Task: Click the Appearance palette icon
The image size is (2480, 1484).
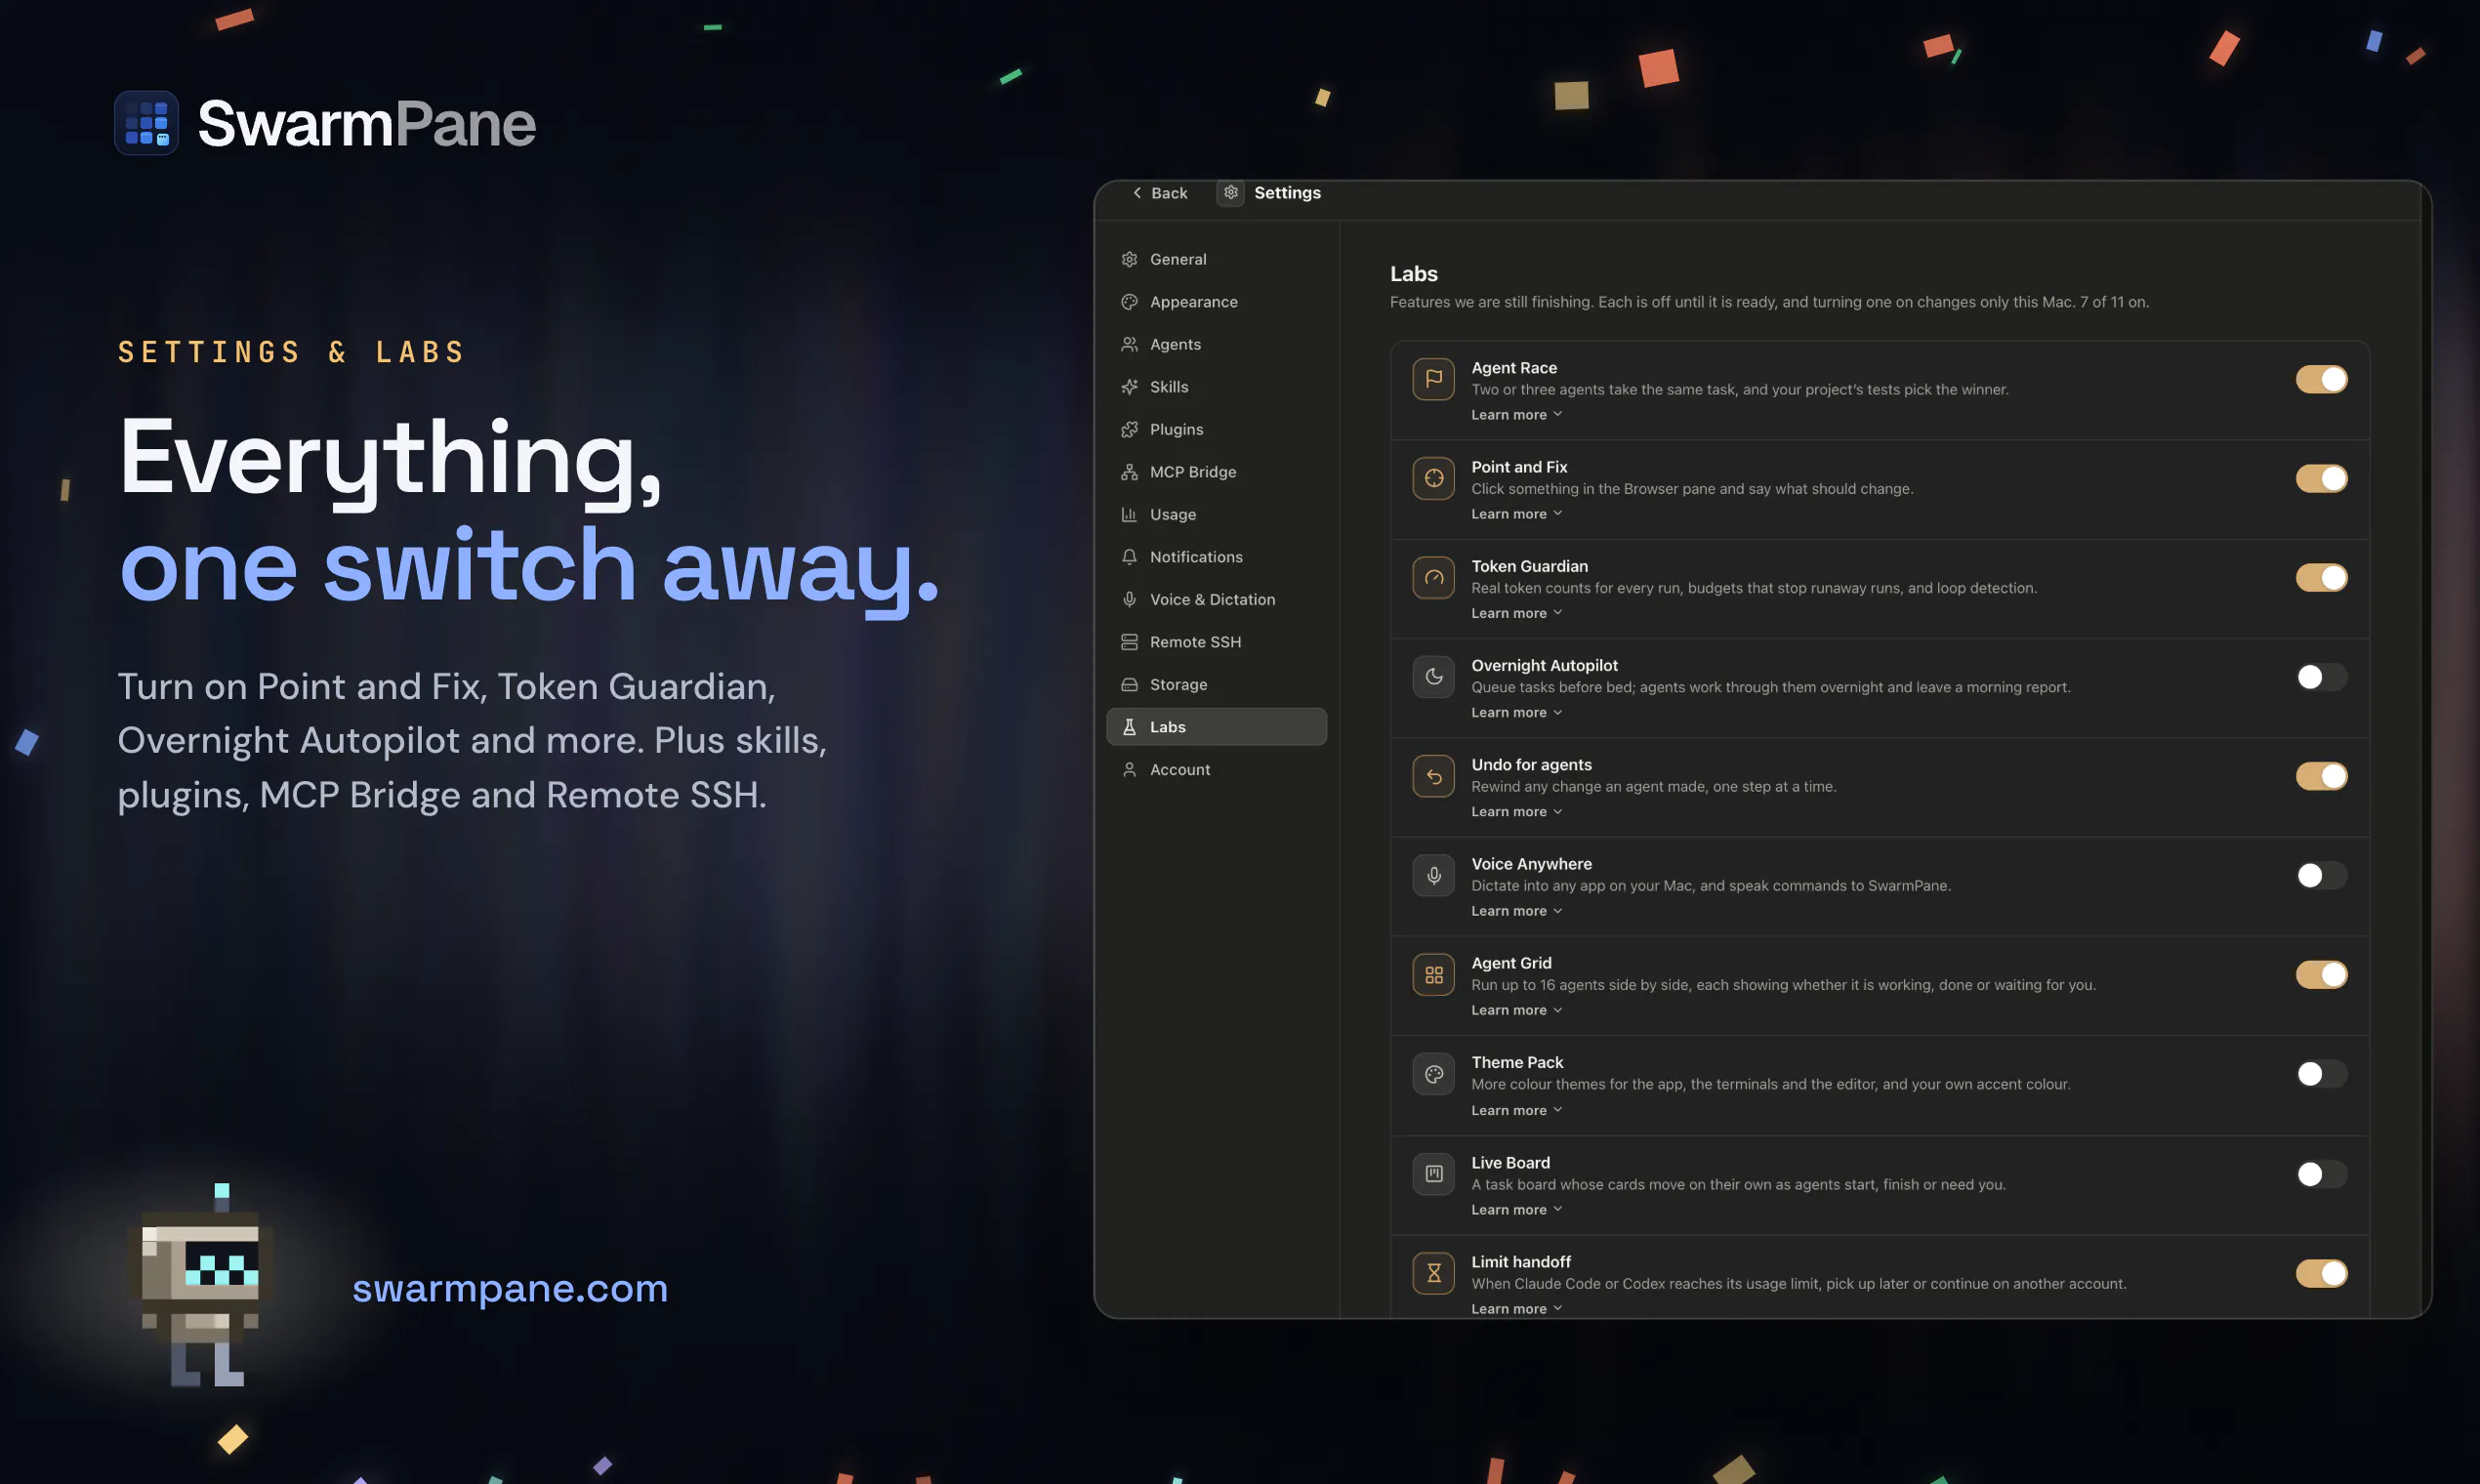Action: tap(1129, 302)
